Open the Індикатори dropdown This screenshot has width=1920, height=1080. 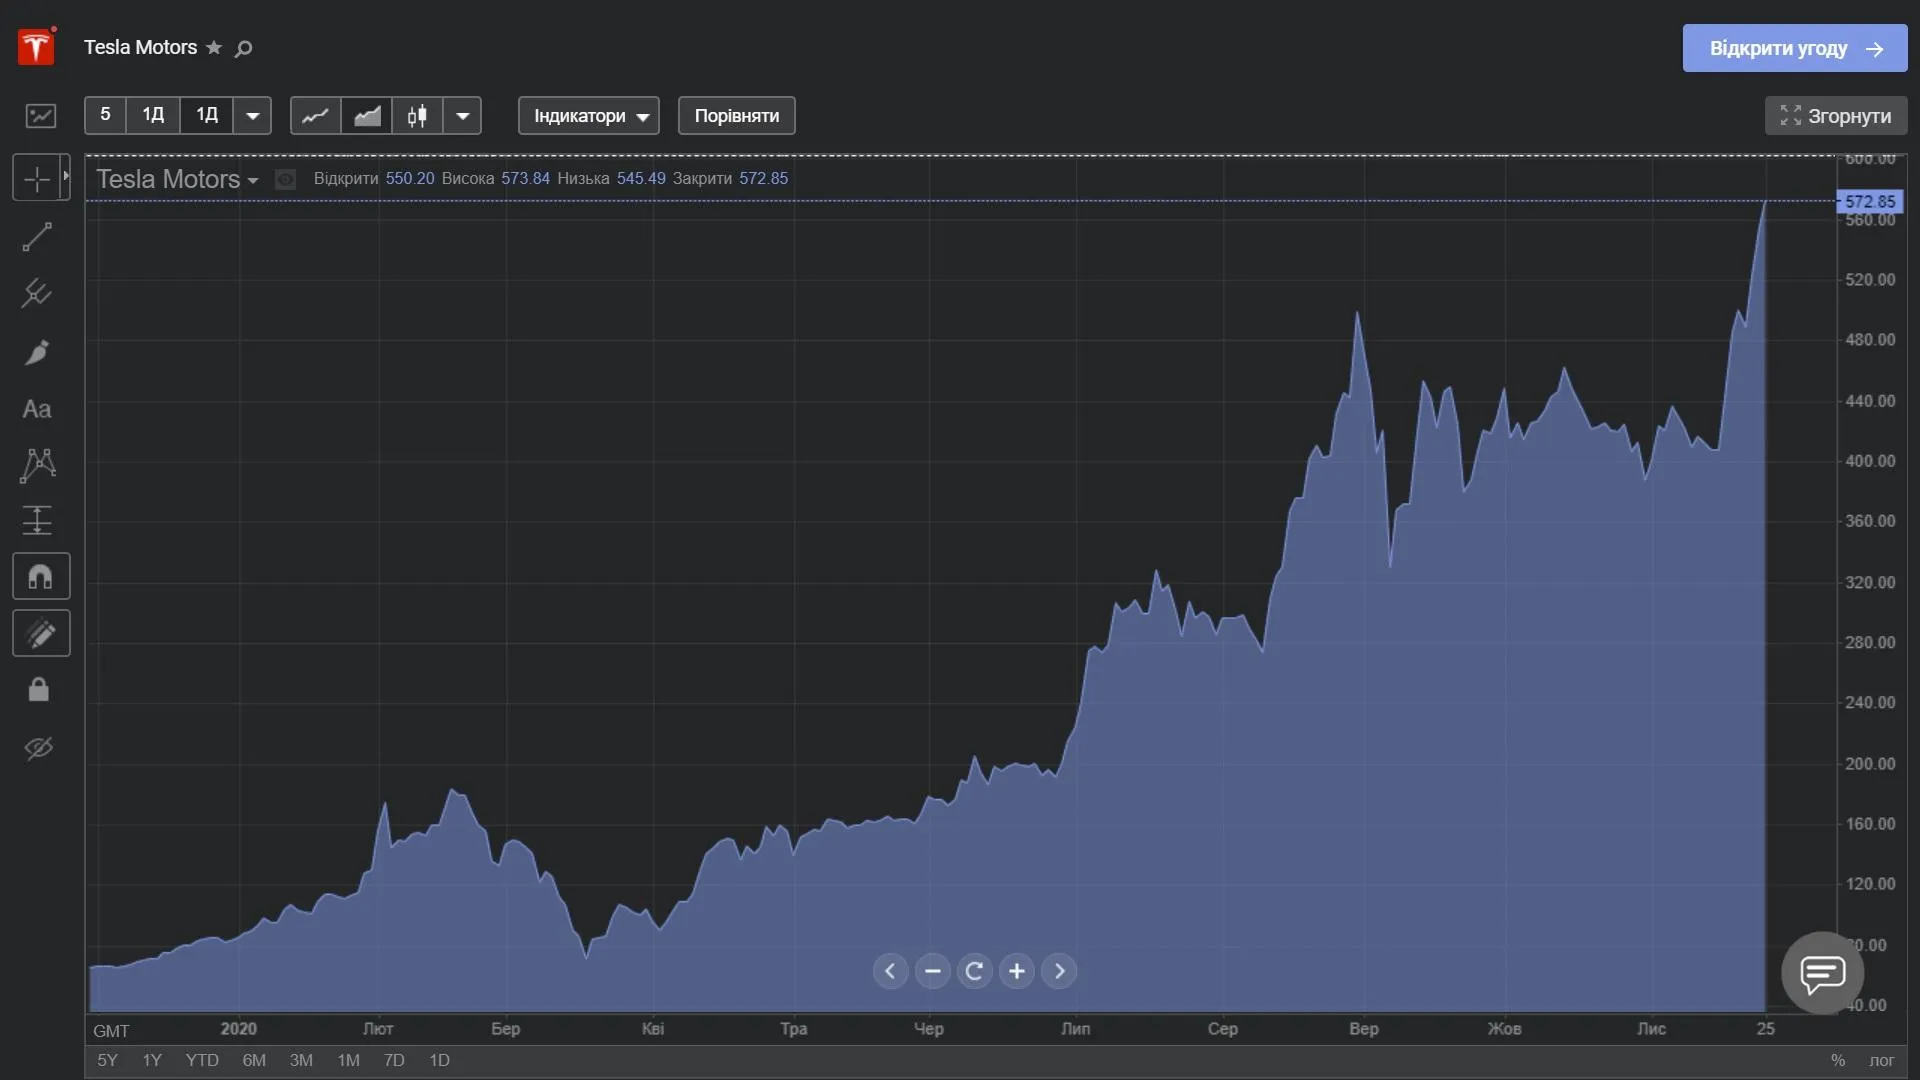[x=589, y=116]
